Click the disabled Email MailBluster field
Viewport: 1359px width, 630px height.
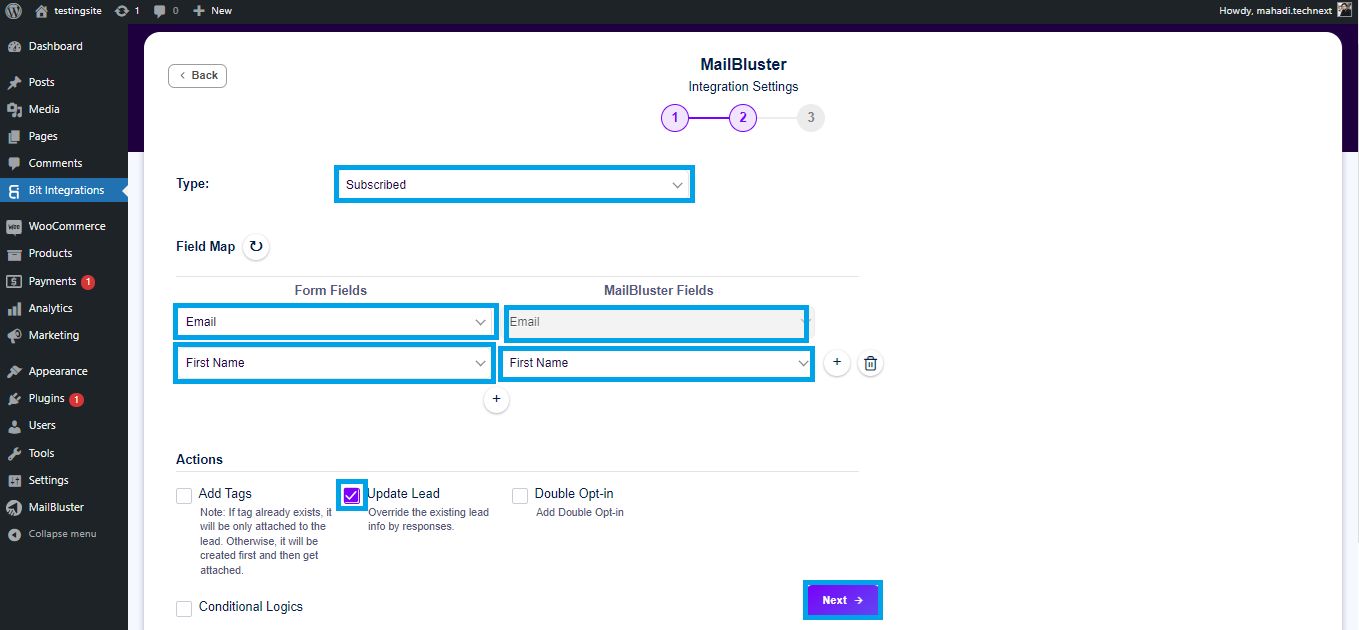tap(656, 322)
